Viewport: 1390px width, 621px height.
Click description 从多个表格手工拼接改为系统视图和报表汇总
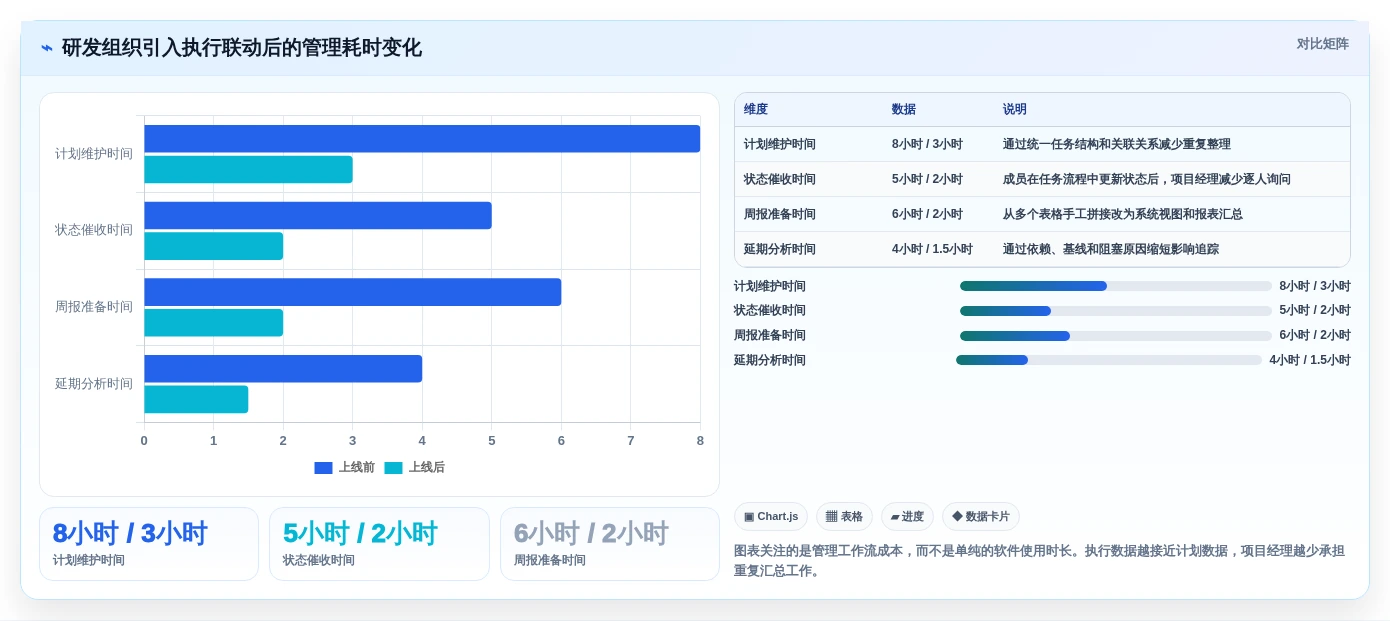pyautogui.click(x=1122, y=214)
